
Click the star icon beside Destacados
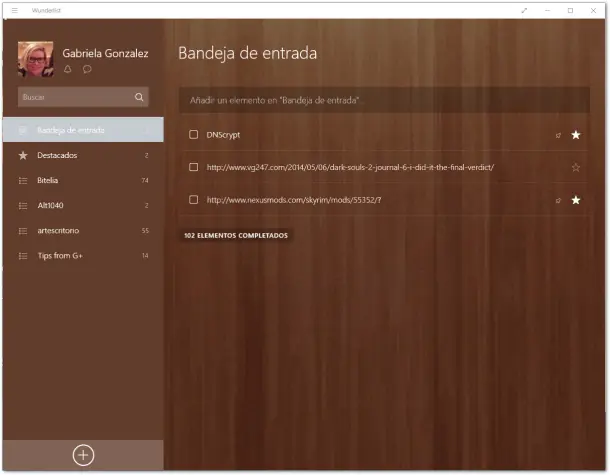[23, 155]
